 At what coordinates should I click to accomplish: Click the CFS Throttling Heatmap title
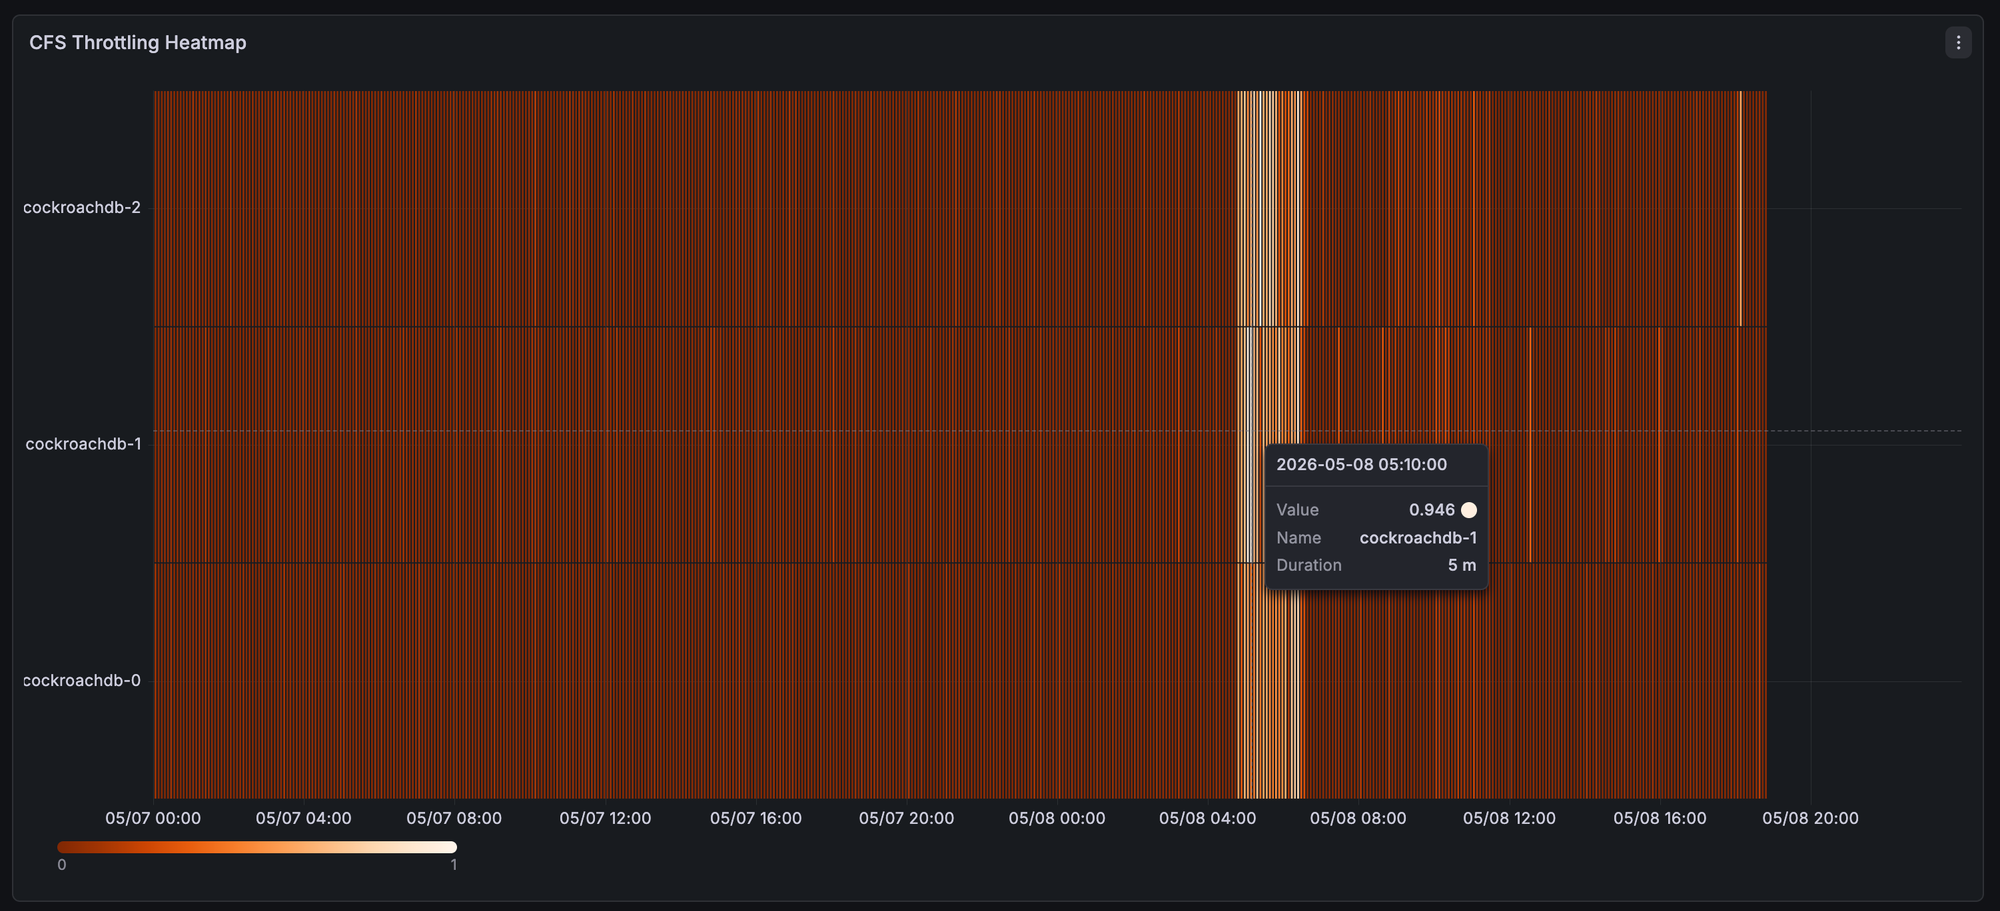pos(138,43)
